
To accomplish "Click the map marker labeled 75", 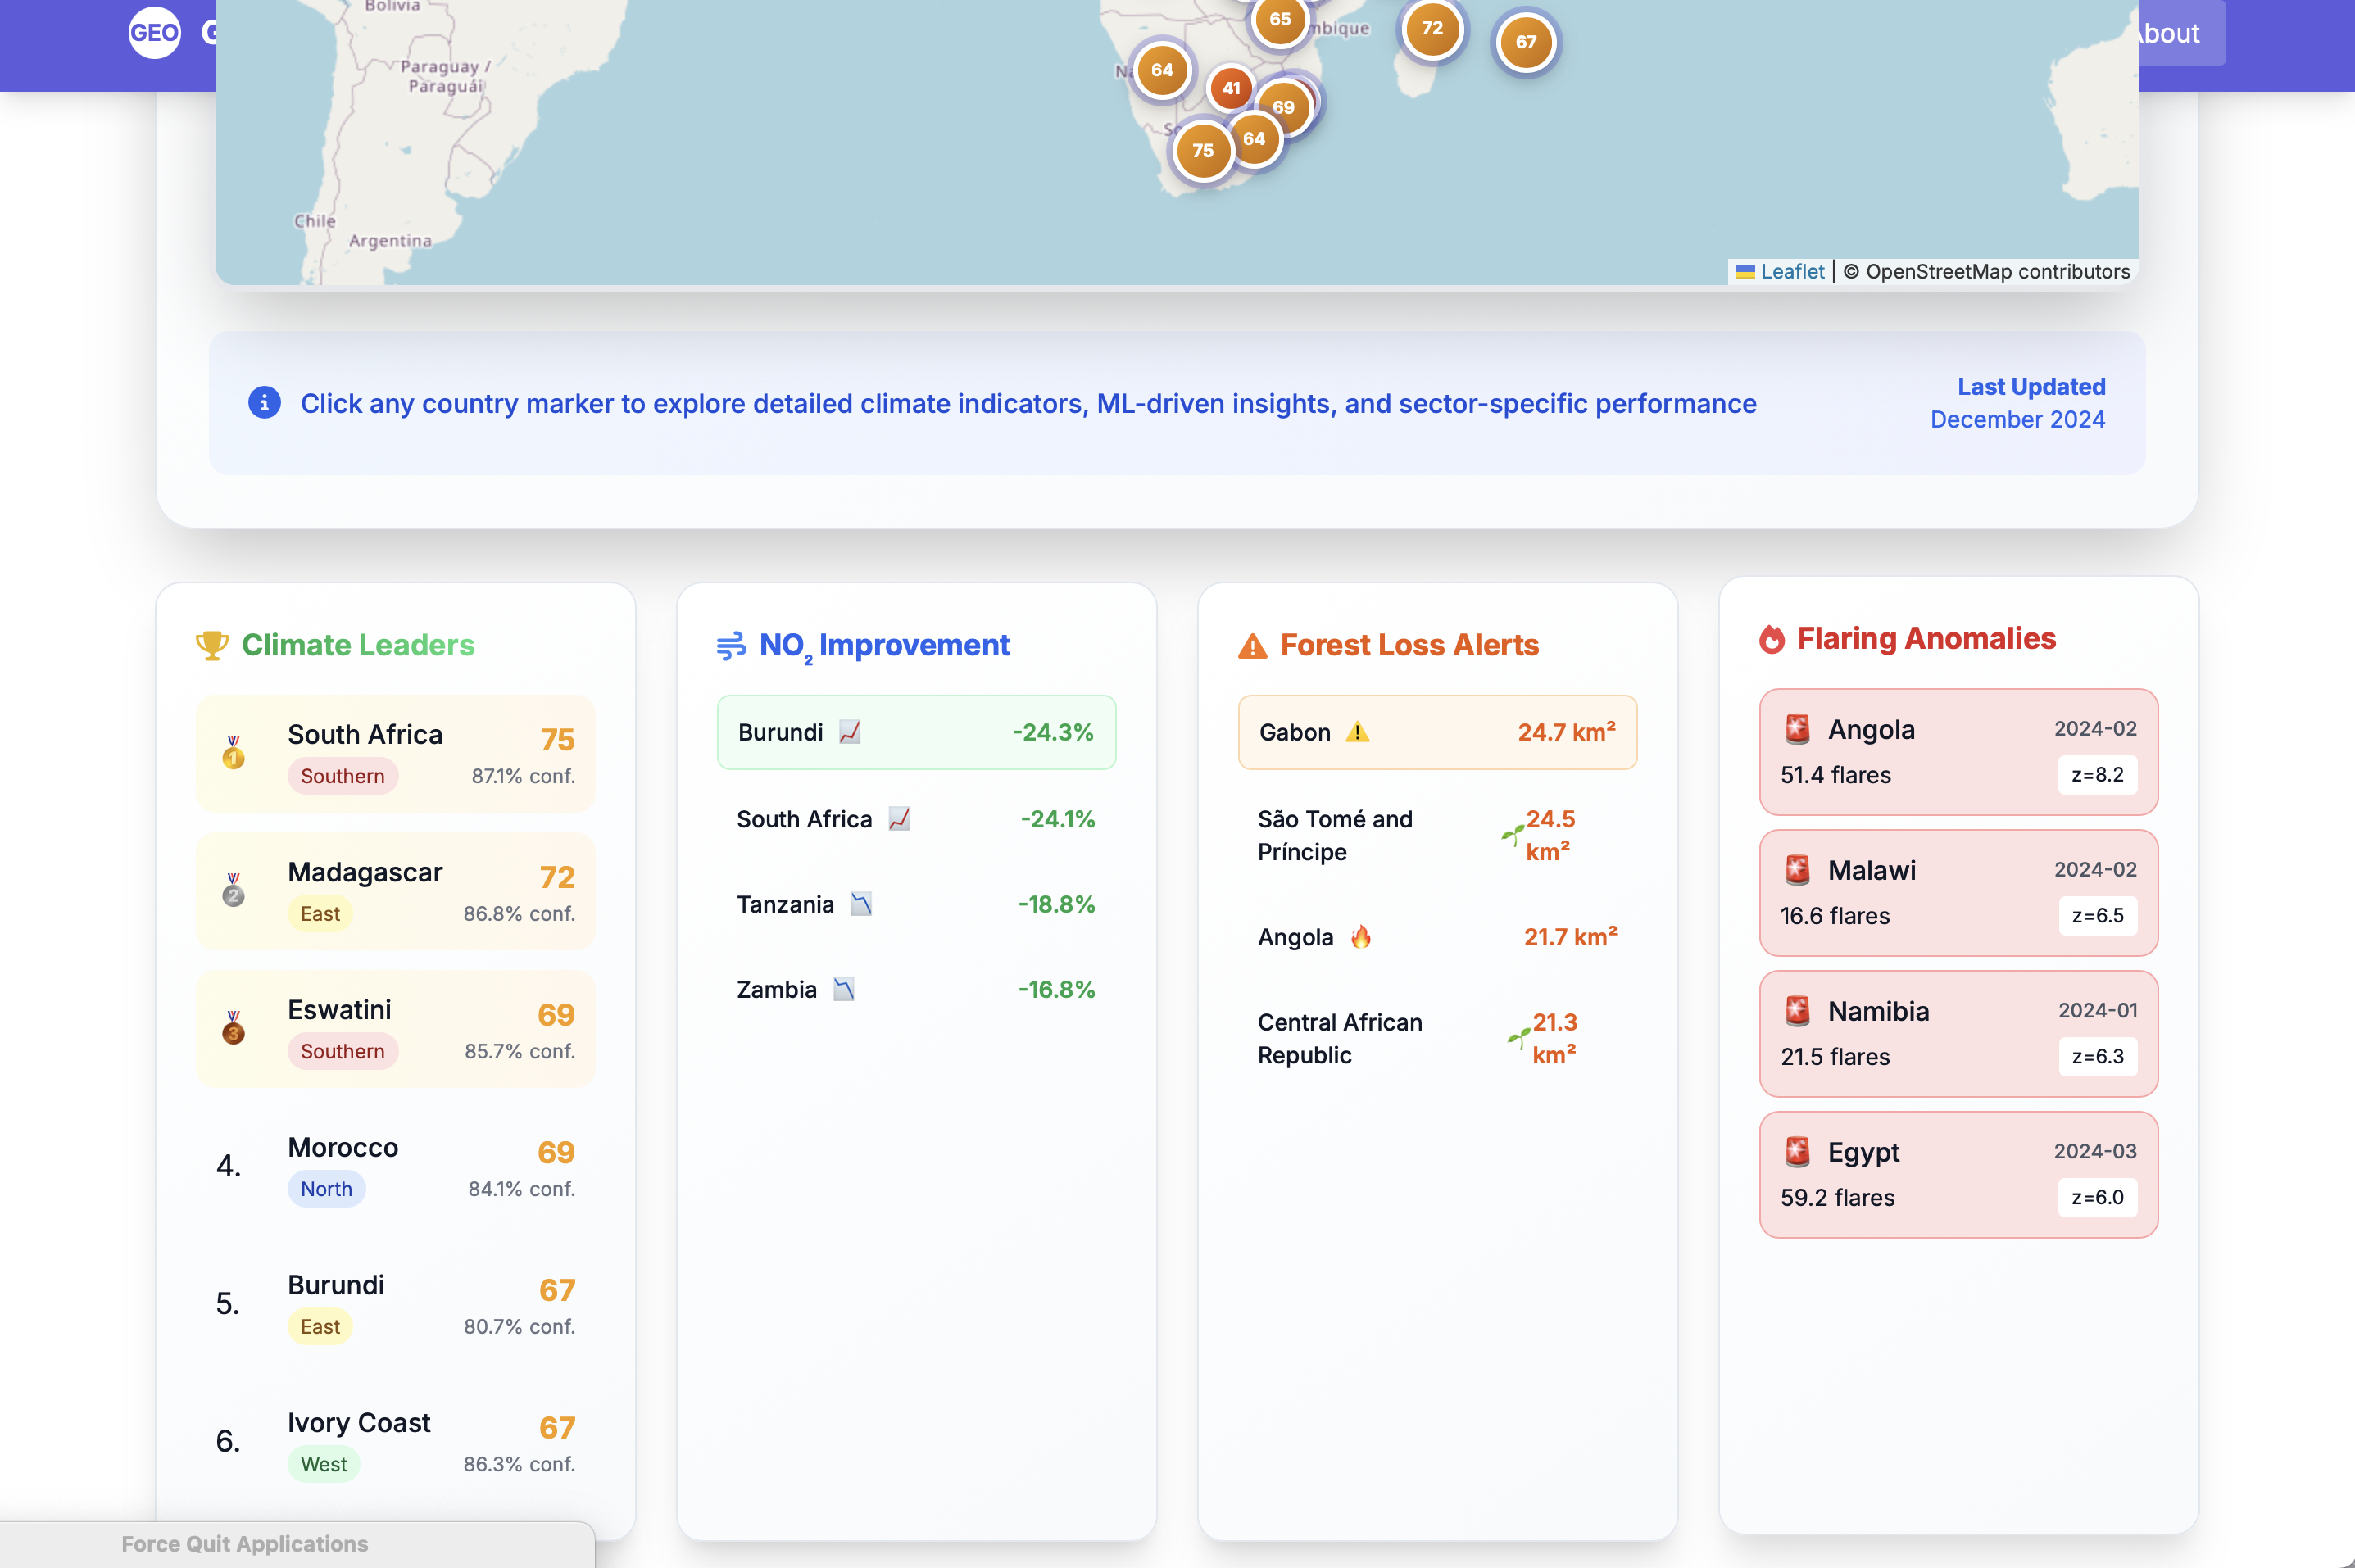I will pos(1202,151).
